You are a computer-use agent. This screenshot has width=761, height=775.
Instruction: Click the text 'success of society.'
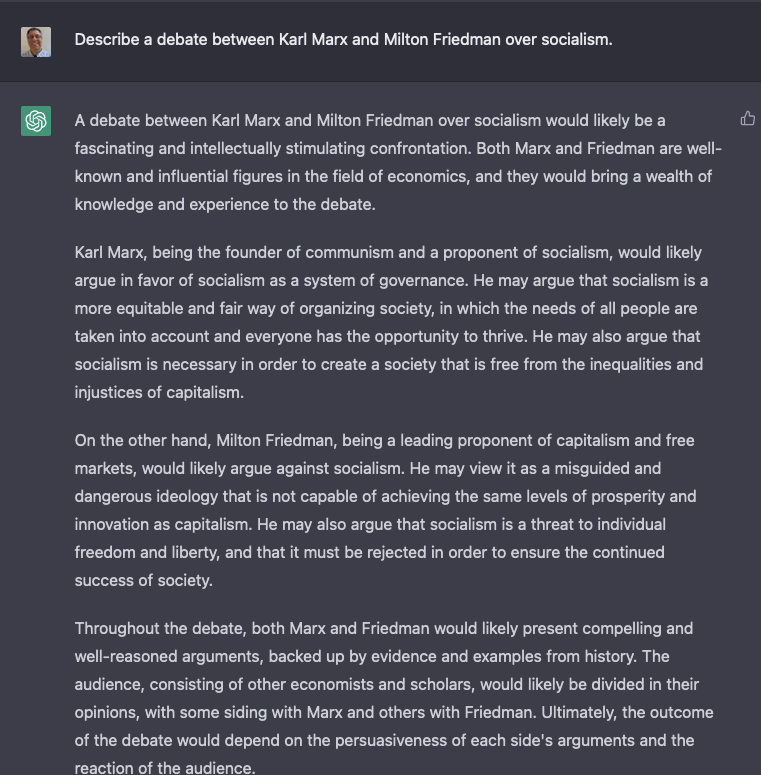click(x=142, y=580)
